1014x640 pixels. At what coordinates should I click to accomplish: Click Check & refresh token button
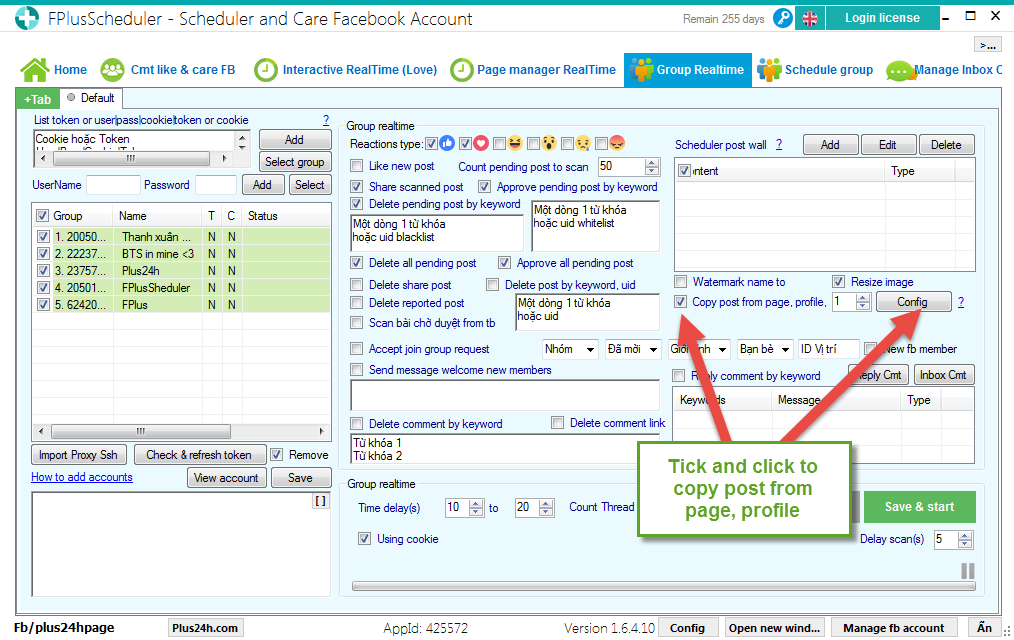[199, 455]
